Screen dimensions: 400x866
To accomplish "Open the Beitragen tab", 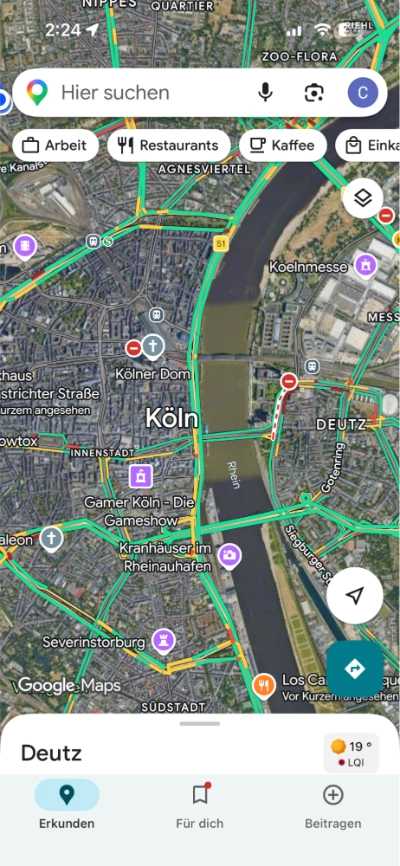I will [x=333, y=805].
